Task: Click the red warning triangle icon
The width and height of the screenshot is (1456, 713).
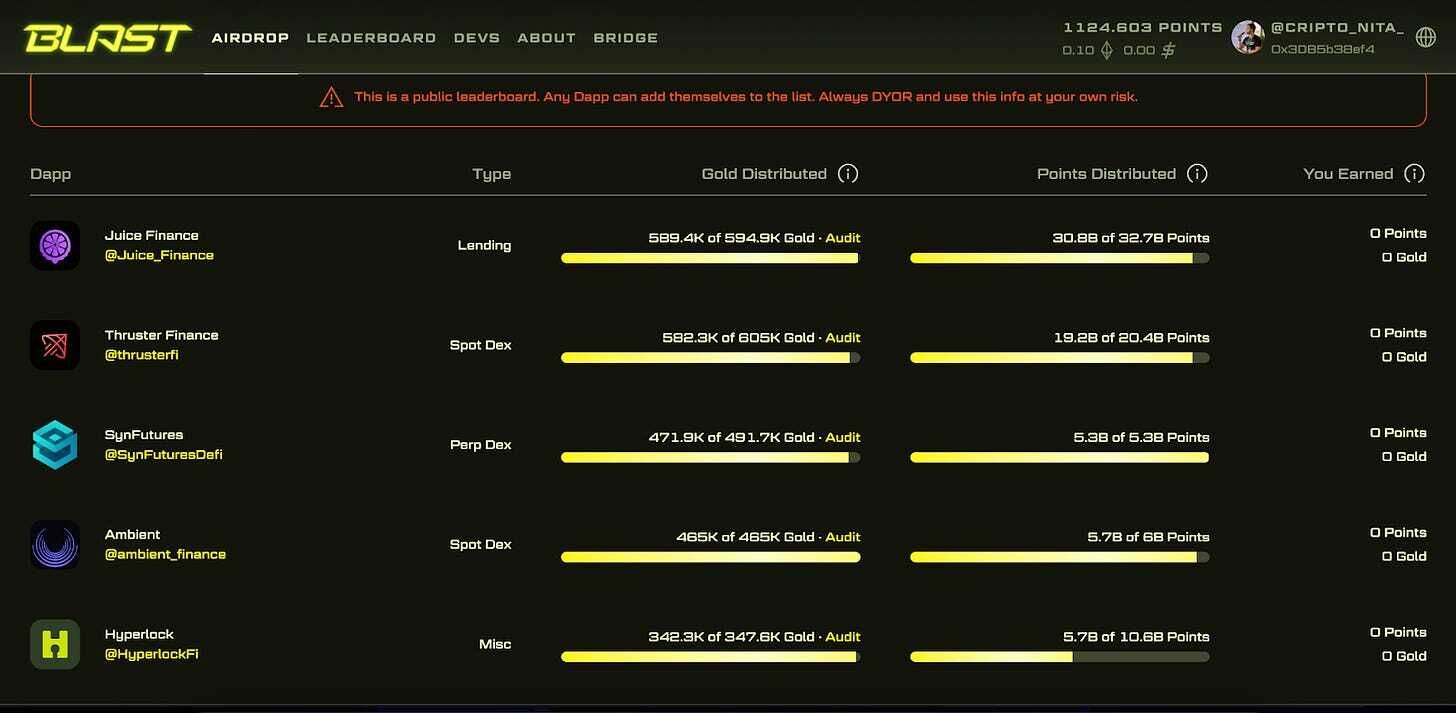Action: (331, 97)
